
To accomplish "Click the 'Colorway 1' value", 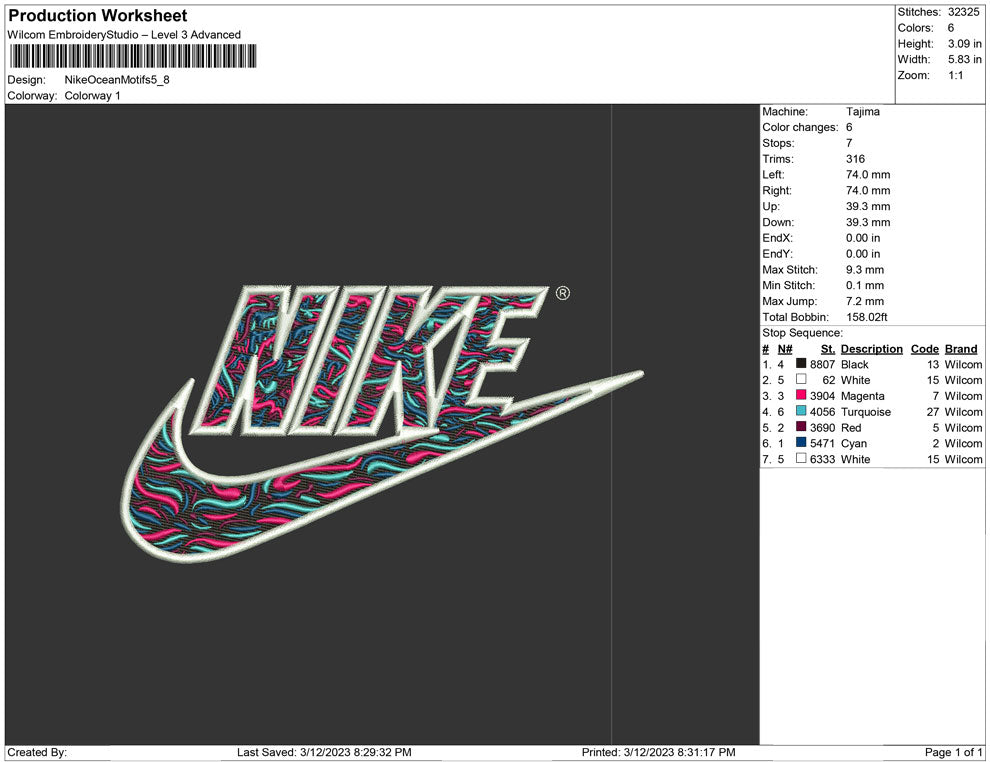I will click(92, 95).
